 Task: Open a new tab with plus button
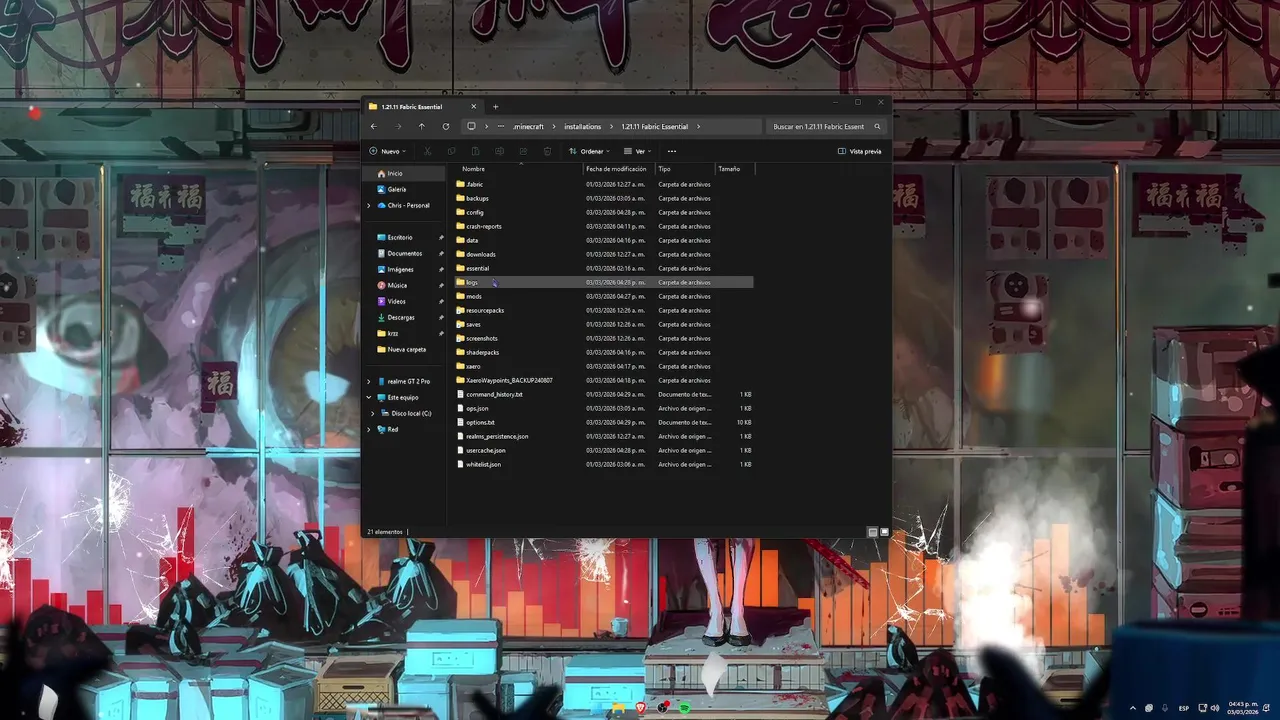(495, 107)
